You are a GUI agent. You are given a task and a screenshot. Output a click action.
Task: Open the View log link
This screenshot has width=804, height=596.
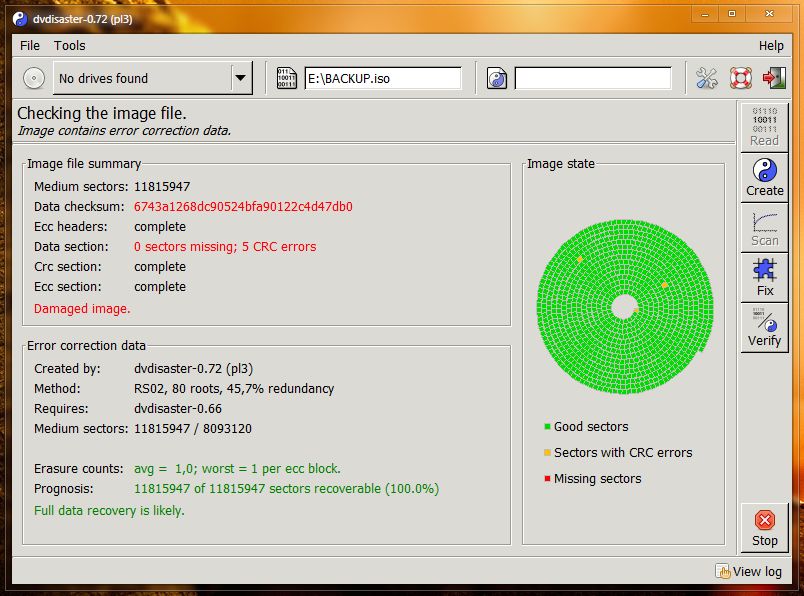click(x=749, y=571)
